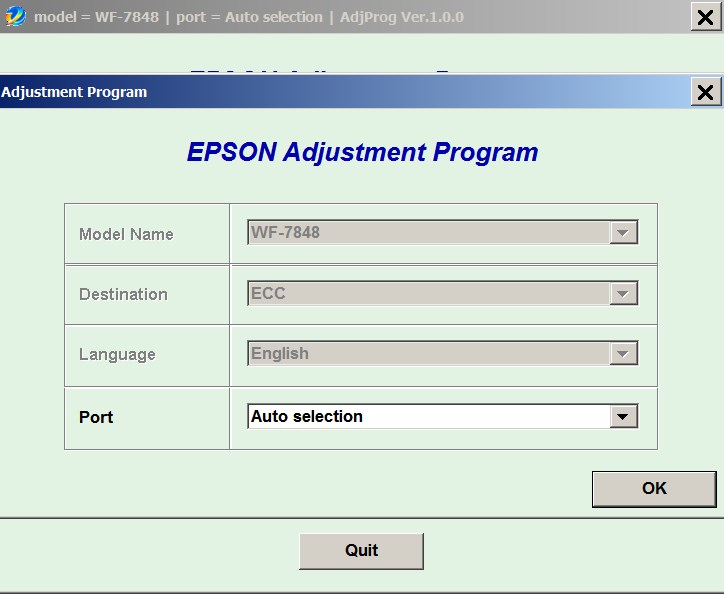This screenshot has height=594, width=724.
Task: Click the Destination label
Action: (x=123, y=294)
